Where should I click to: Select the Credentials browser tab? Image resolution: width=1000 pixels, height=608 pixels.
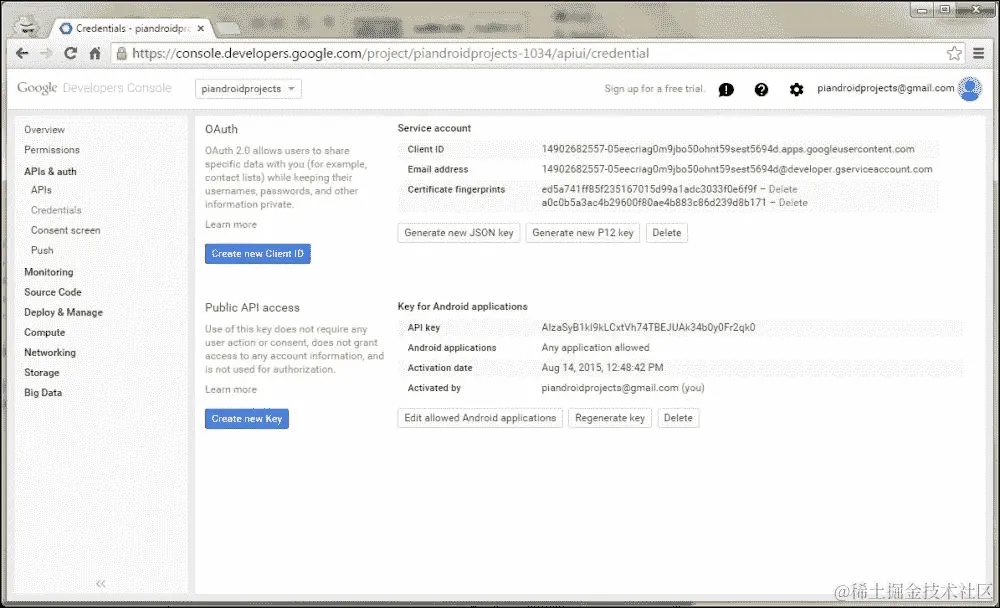(x=131, y=29)
